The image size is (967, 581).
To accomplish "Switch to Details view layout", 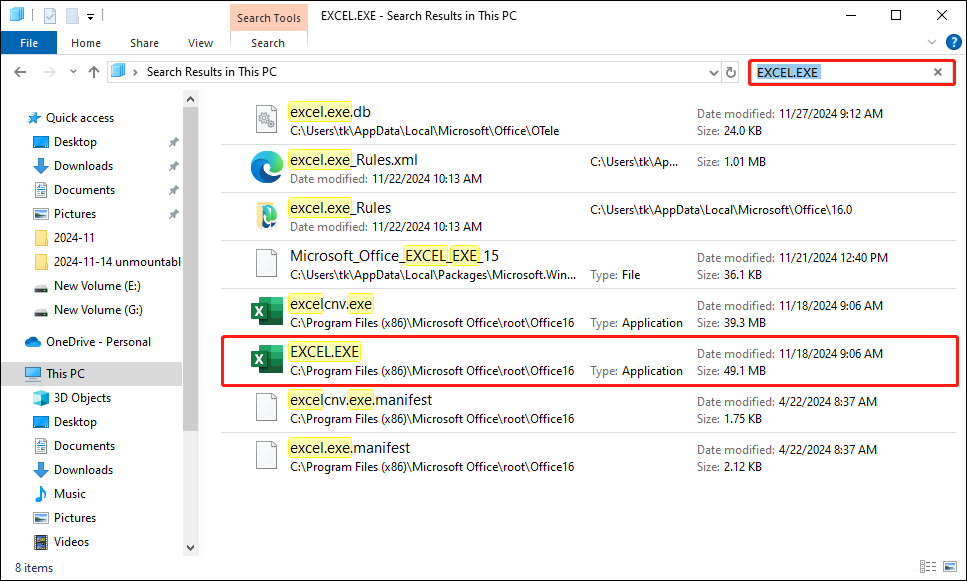I will (928, 567).
